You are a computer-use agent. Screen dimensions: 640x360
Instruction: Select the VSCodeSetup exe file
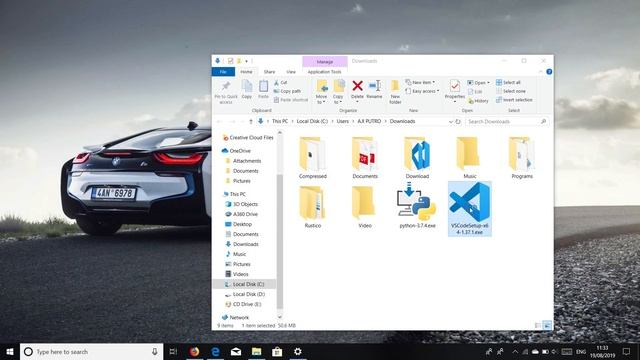470,209
